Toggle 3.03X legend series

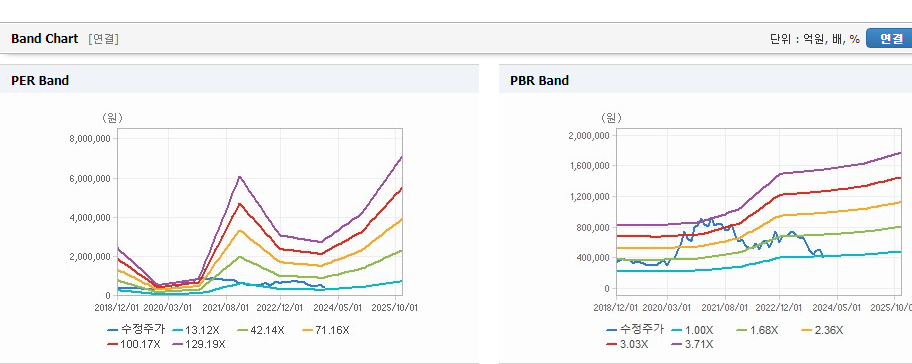pos(628,344)
